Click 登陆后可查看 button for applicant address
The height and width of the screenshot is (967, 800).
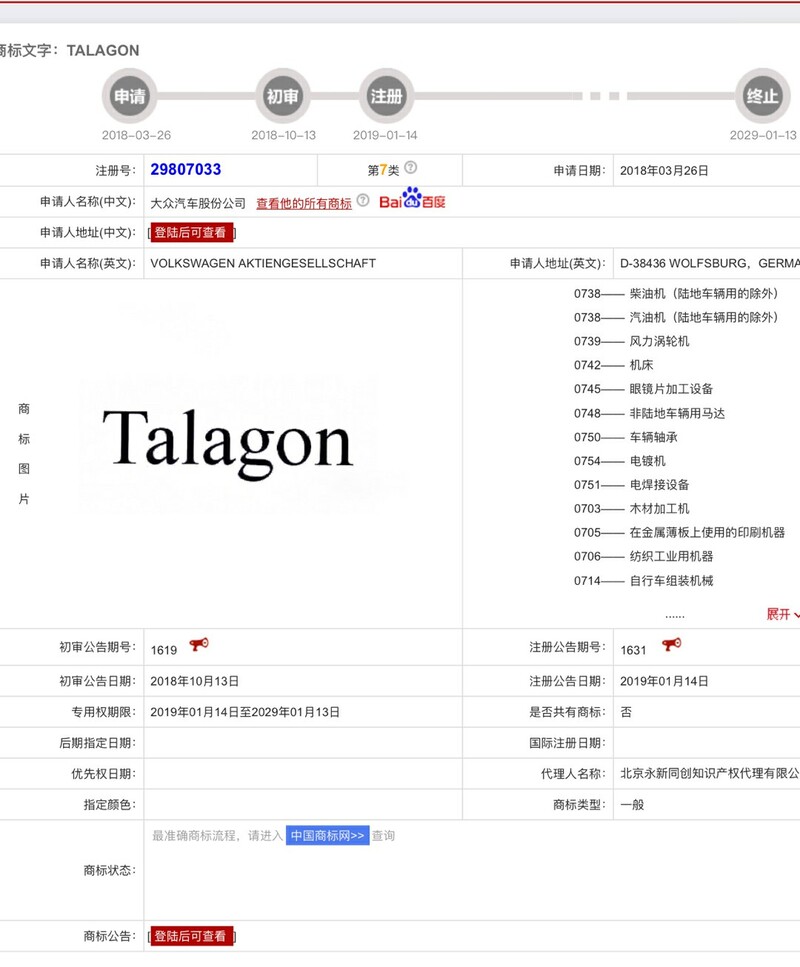pos(192,232)
